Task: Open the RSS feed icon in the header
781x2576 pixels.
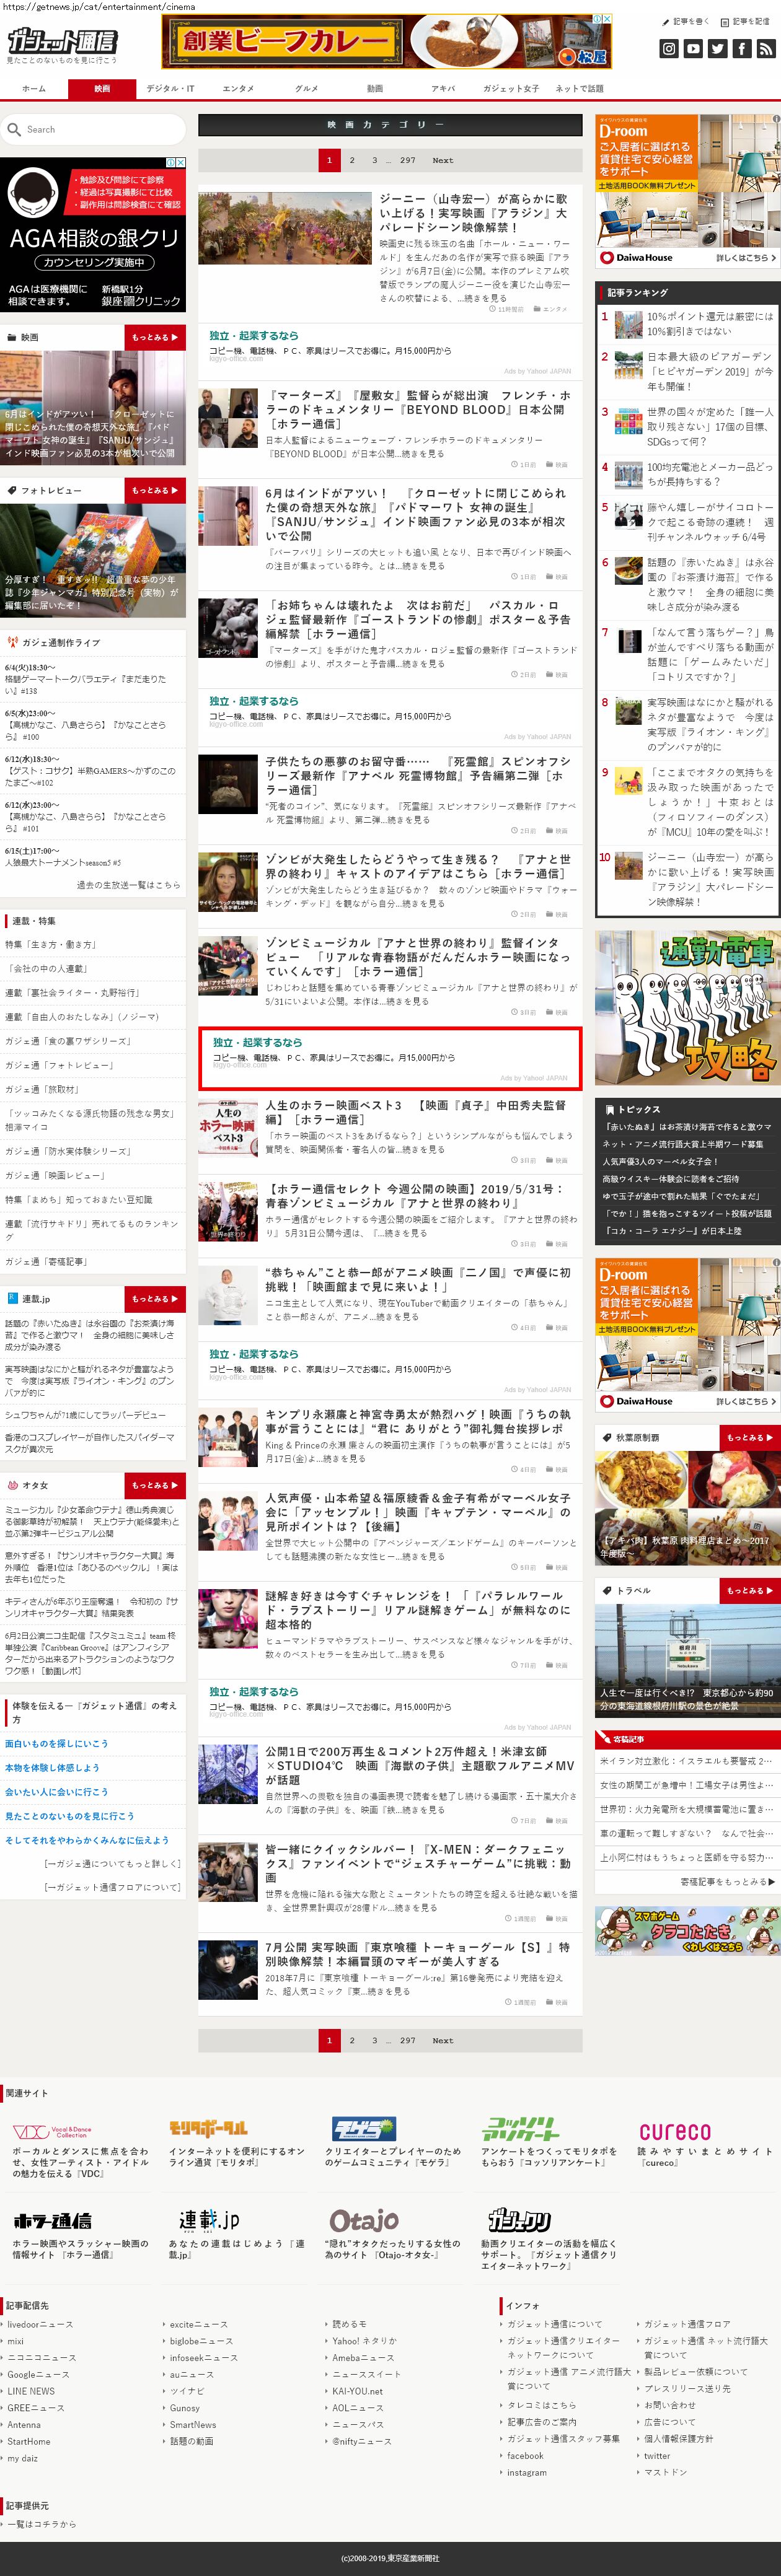Action: 766,48
